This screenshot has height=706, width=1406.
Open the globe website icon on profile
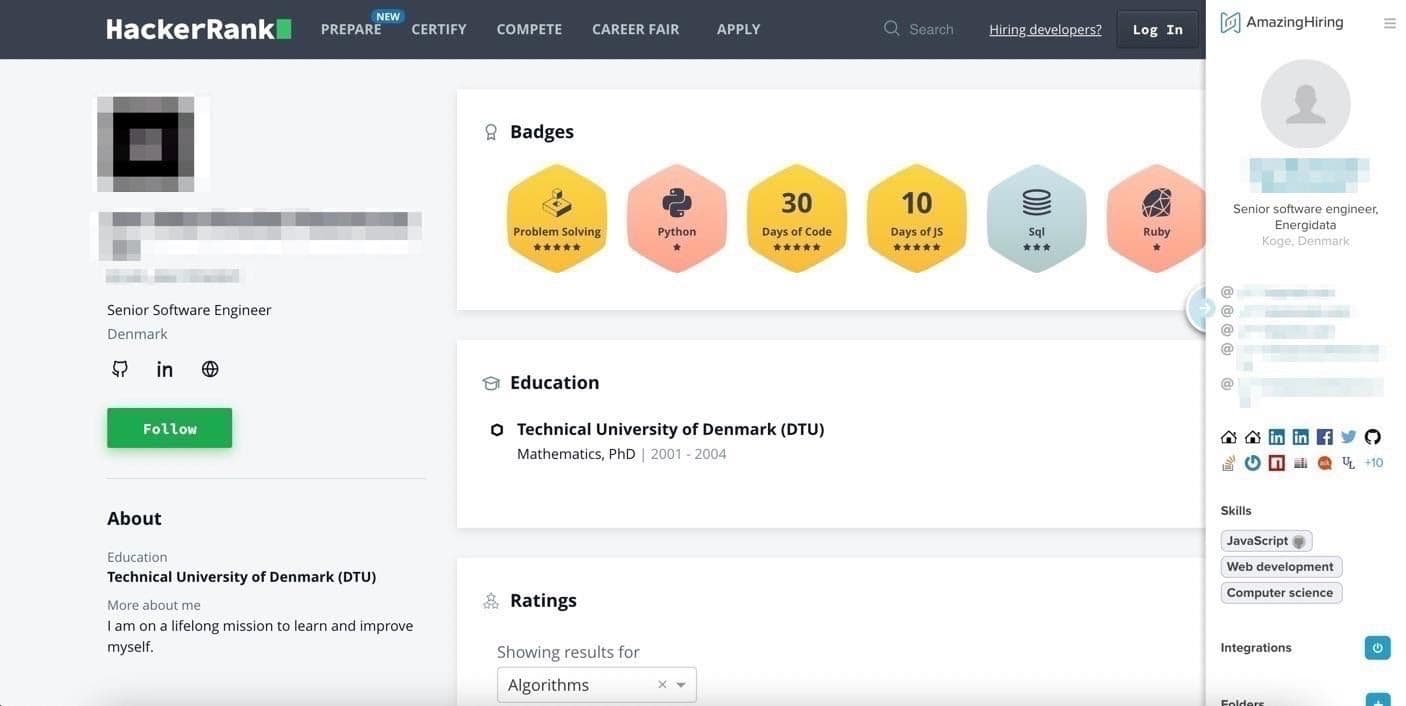point(210,369)
